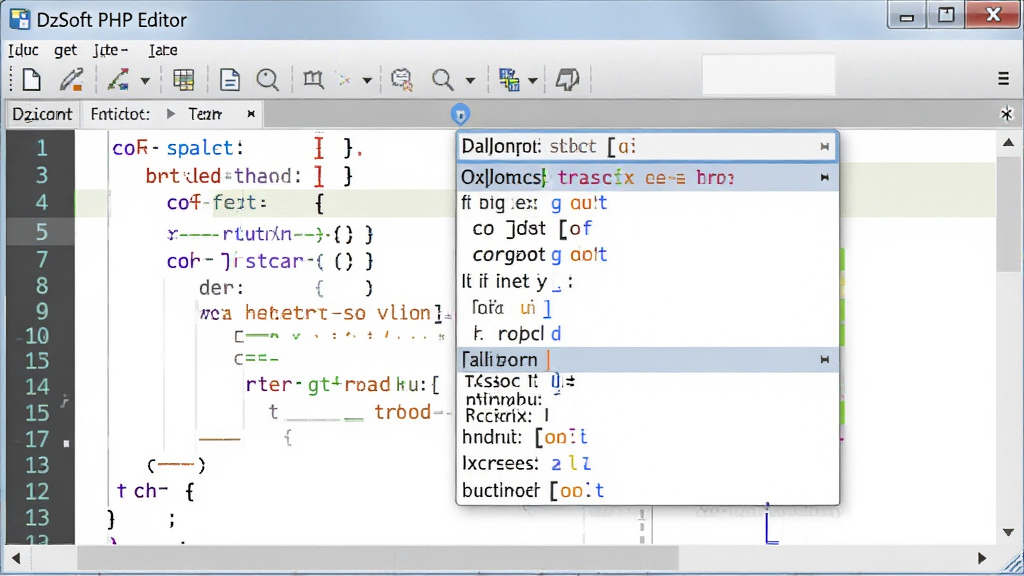This screenshot has width=1024, height=576.
Task: Click line number 17 in the gutter
Action: [37, 440]
